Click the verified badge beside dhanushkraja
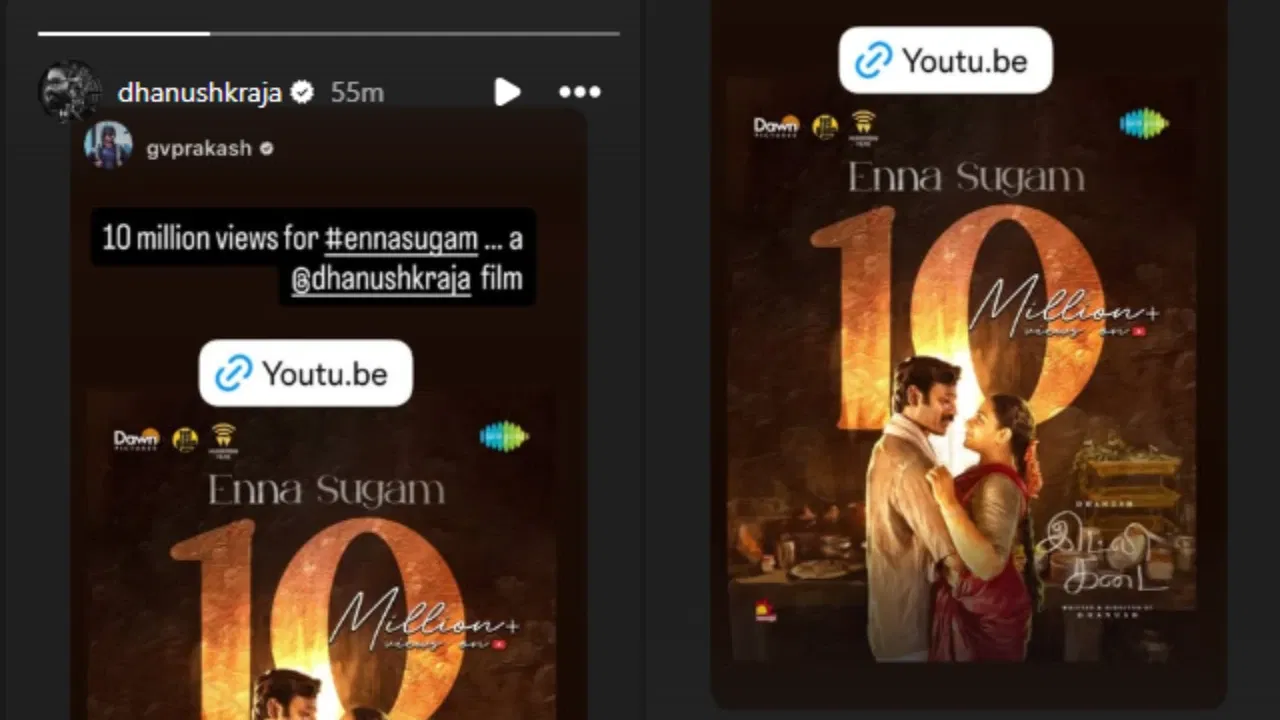 click(x=302, y=93)
